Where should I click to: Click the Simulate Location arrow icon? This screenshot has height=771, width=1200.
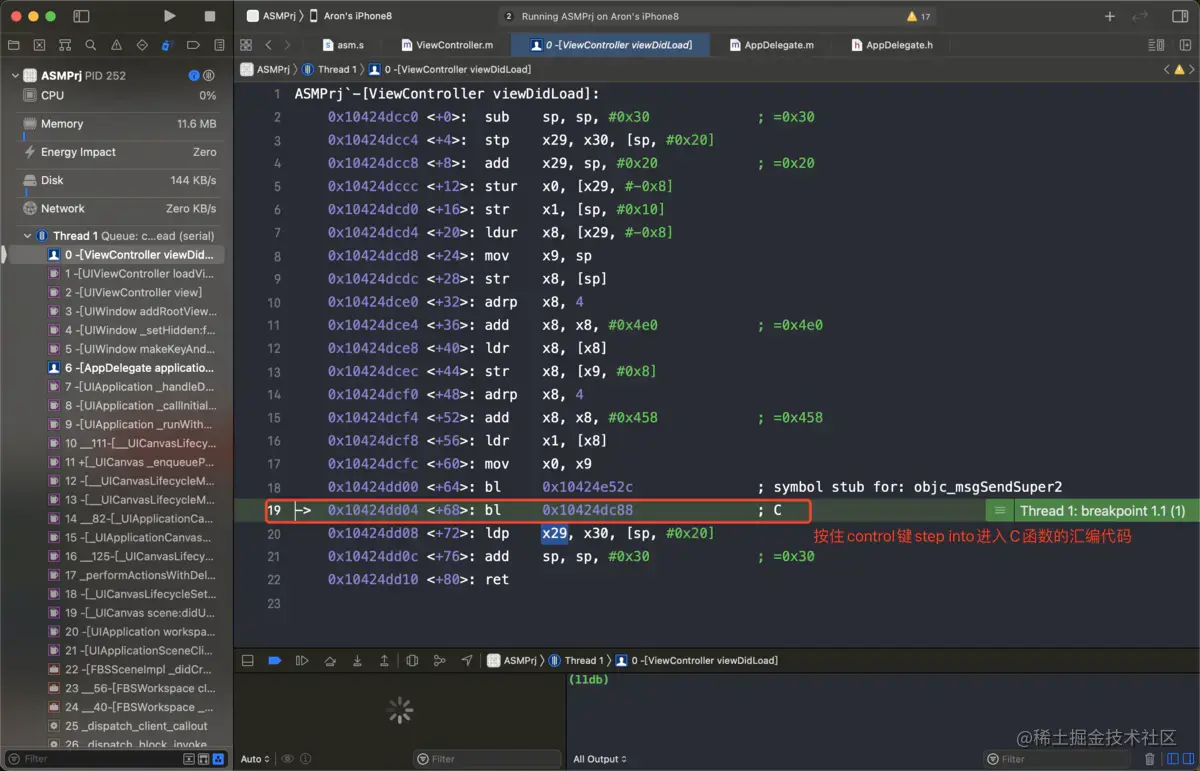[x=467, y=661]
